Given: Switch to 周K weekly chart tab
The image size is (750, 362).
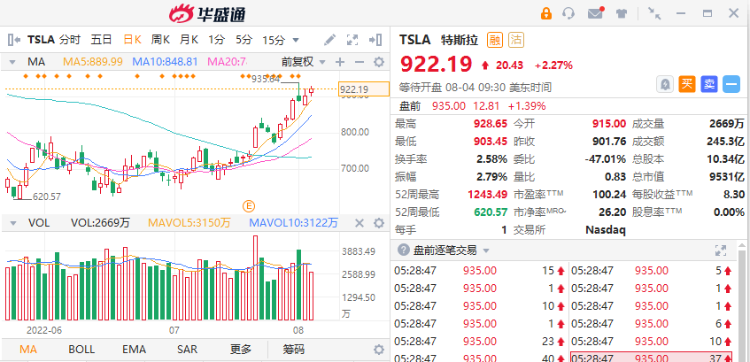Looking at the screenshot, I should [x=160, y=40].
